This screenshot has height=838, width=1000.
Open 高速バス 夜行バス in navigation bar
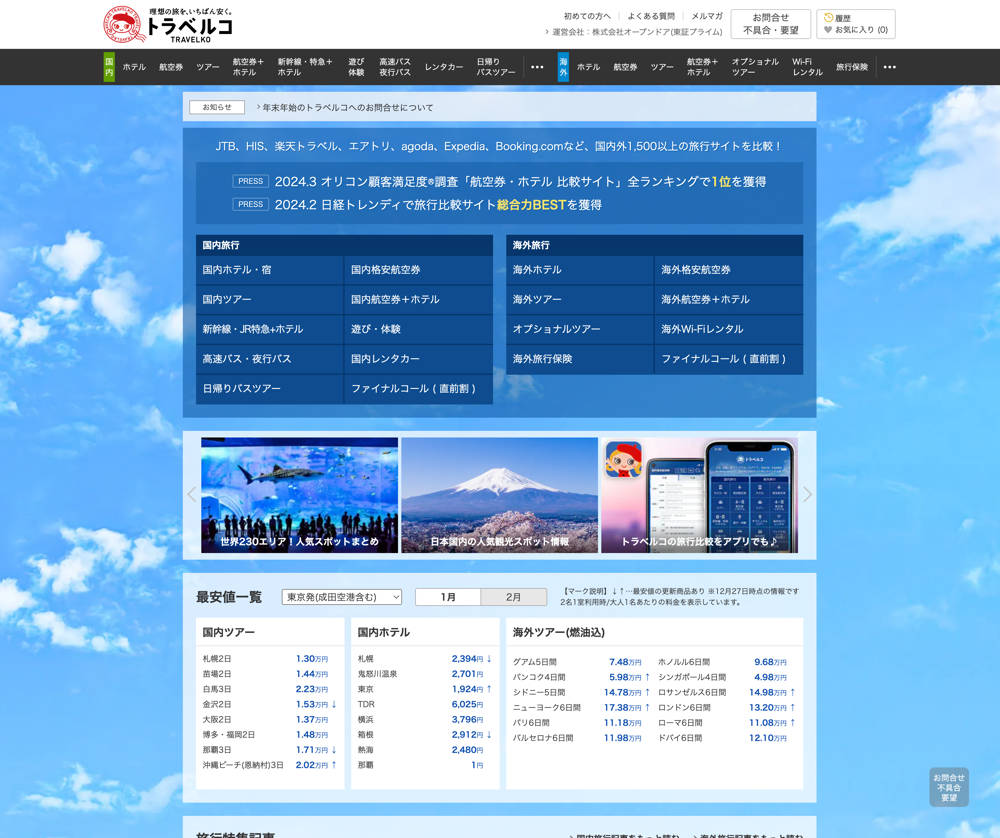[394, 67]
